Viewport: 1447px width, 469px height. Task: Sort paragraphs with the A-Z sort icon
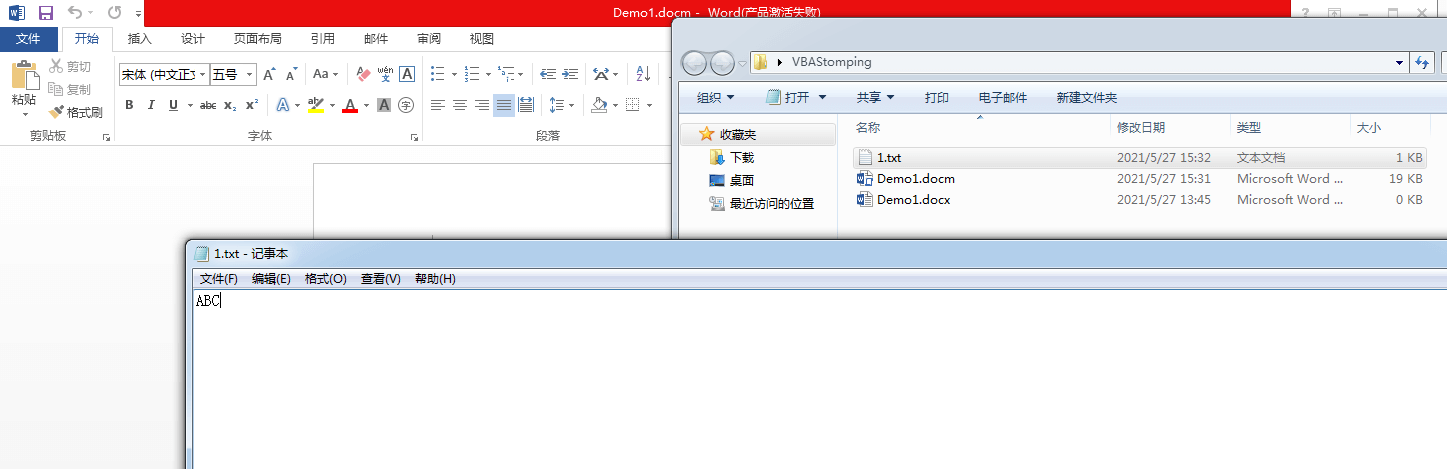[x=643, y=74]
